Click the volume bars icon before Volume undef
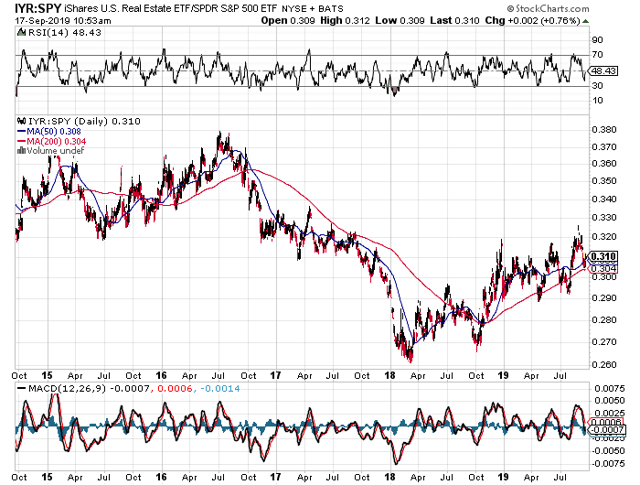 click(22, 151)
